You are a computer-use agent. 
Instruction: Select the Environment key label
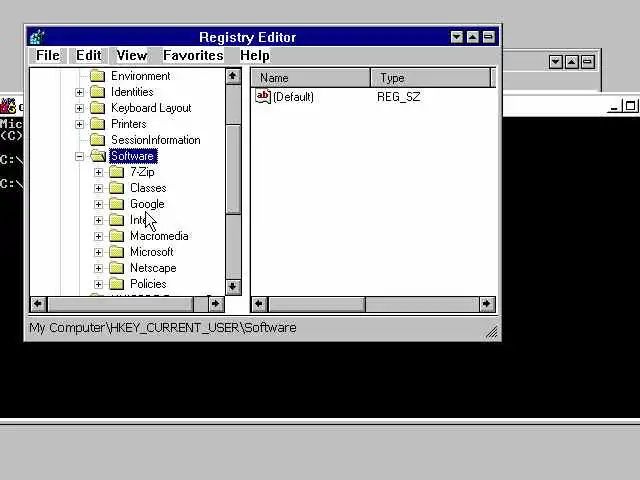coord(140,76)
